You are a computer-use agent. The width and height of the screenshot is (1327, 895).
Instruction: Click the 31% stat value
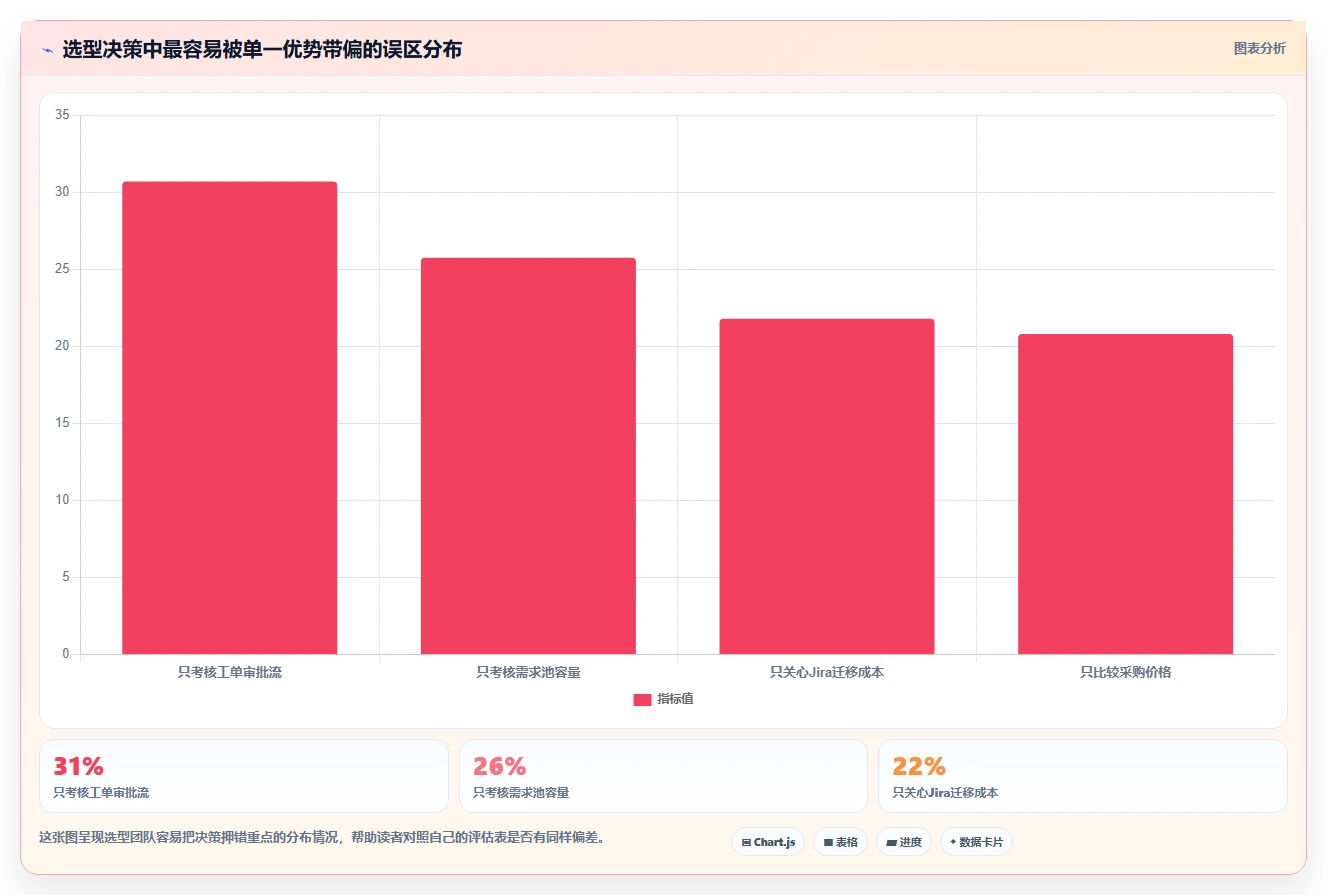click(78, 767)
